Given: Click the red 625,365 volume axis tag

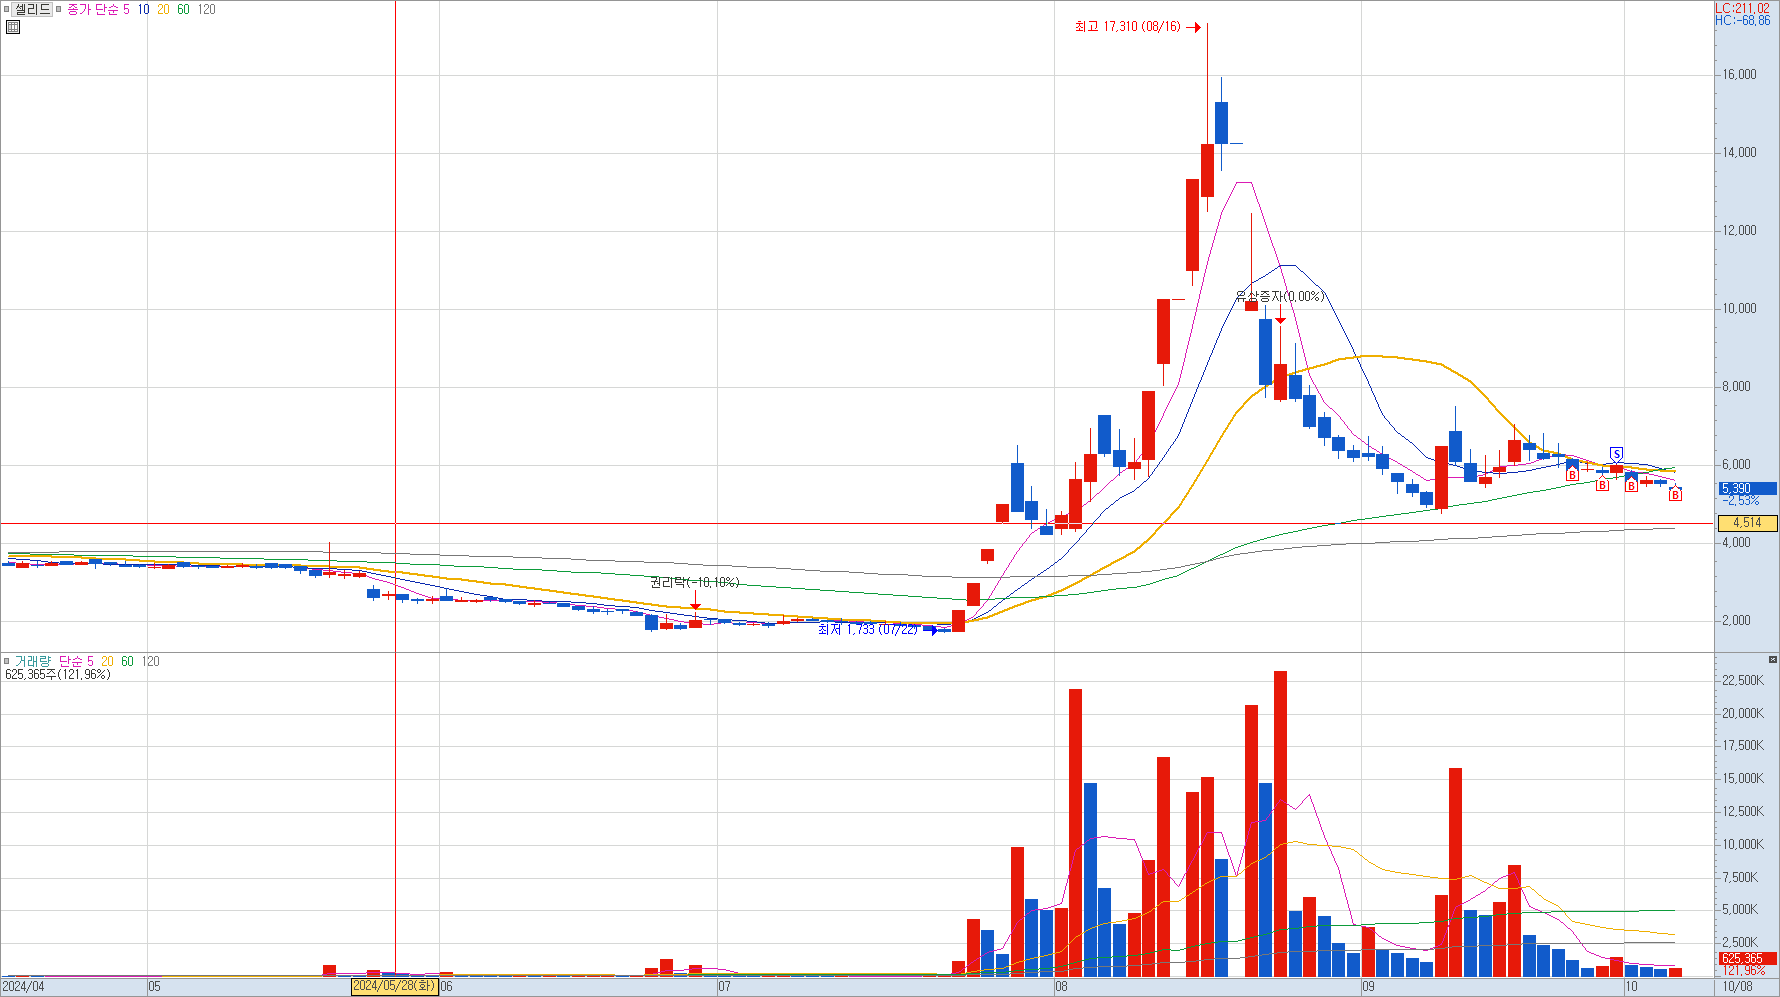Looking at the screenshot, I should click(x=1747, y=958).
